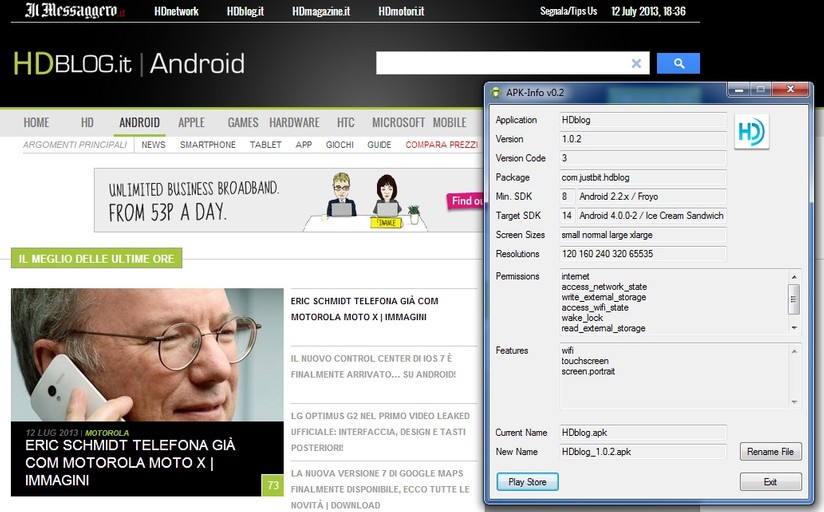The image size is (824, 512).
Task: Click the blue magnifier search button
Action: 679,63
